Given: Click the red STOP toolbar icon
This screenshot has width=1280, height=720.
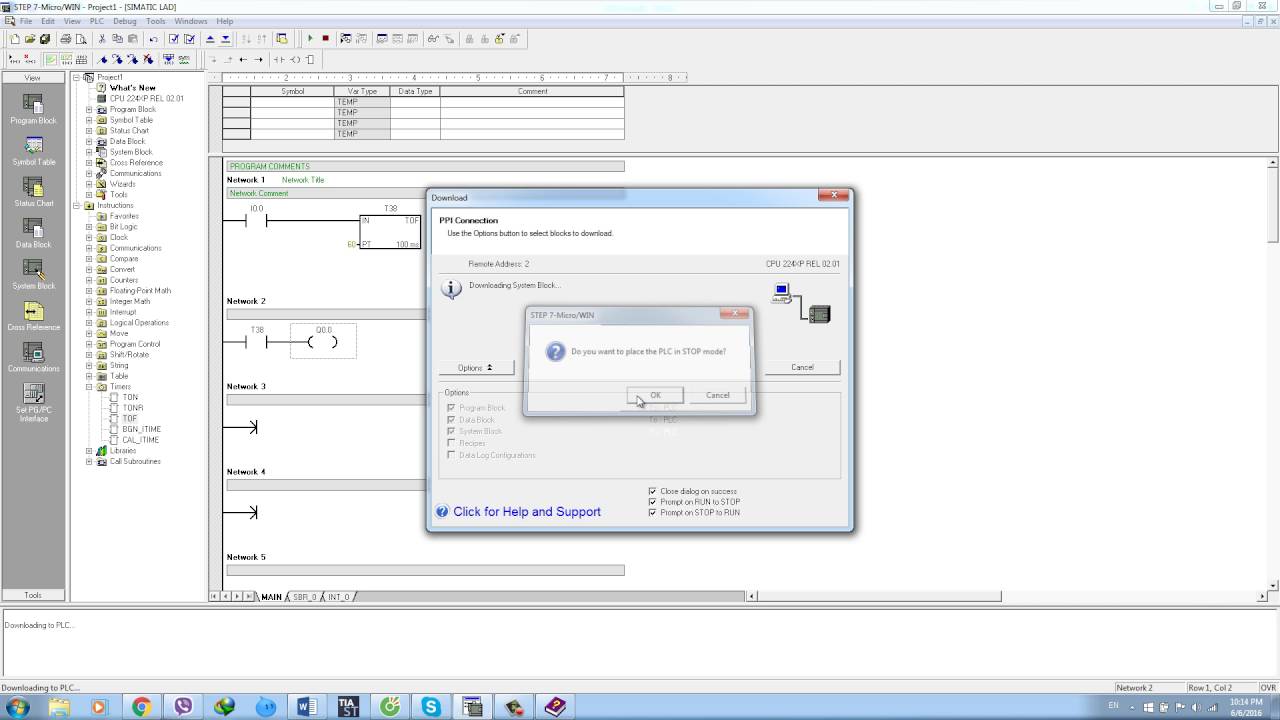Looking at the screenshot, I should coord(325,39).
